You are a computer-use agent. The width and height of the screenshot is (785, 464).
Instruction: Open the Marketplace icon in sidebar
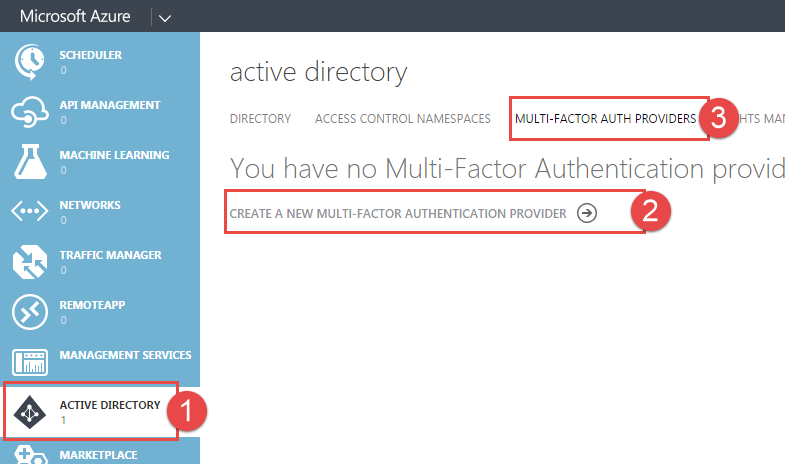point(30,454)
